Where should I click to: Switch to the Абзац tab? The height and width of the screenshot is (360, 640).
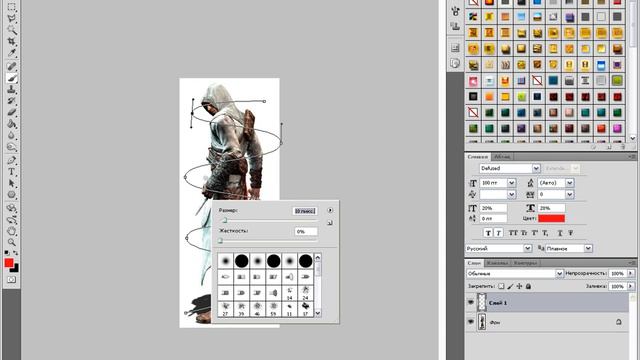point(502,157)
